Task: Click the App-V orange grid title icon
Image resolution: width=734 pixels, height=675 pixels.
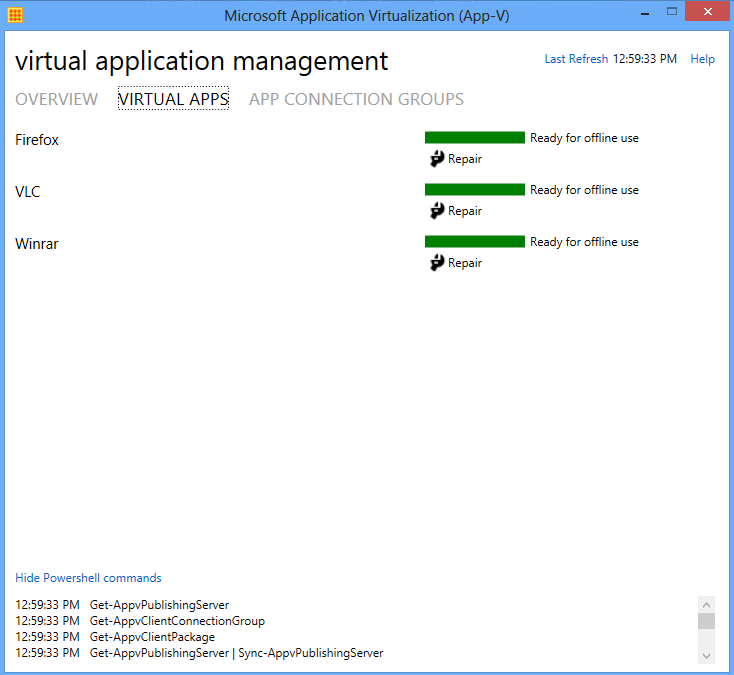Action: [x=15, y=15]
